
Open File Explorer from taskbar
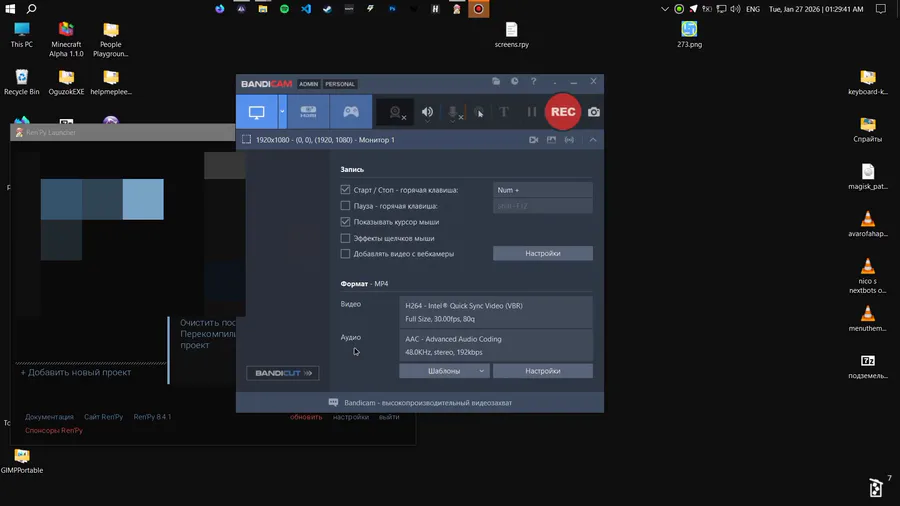263,9
